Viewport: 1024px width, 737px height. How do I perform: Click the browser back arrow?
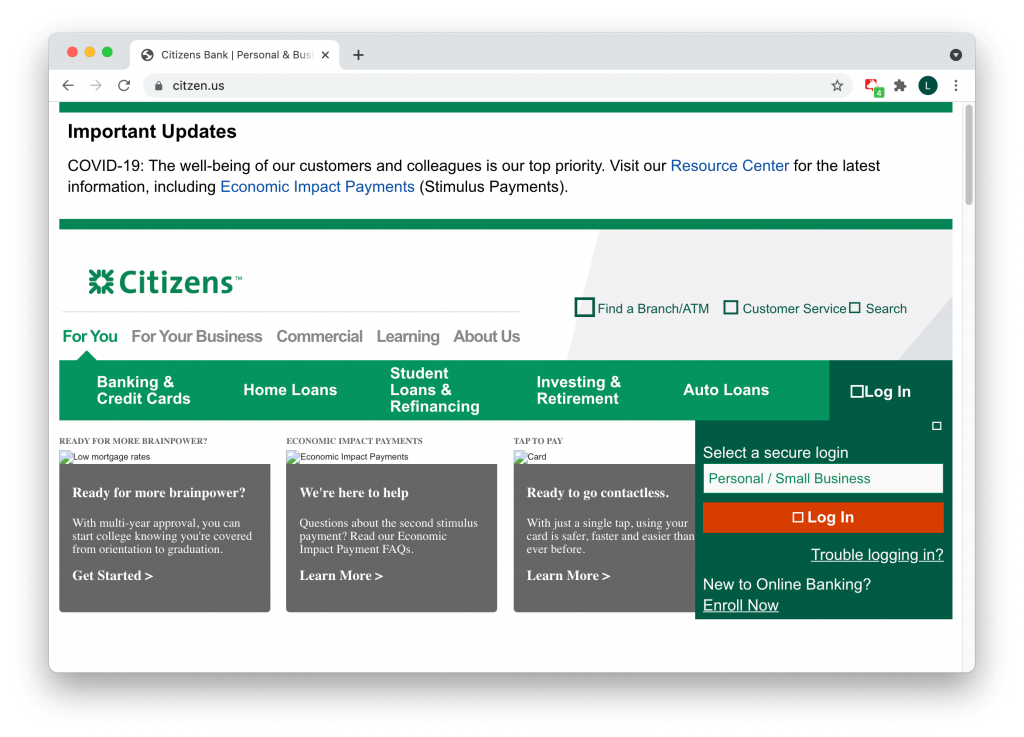(68, 86)
